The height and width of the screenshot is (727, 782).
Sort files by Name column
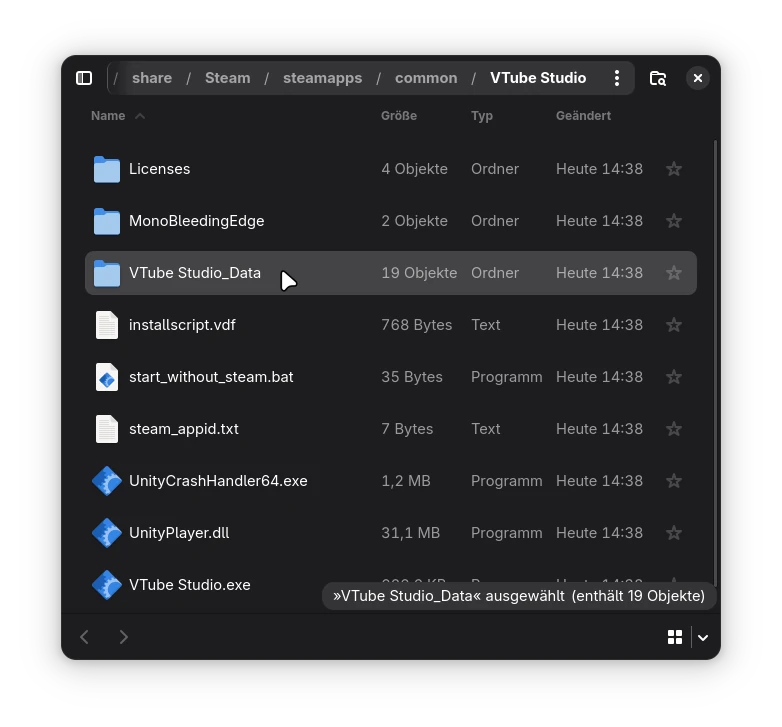[108, 116]
